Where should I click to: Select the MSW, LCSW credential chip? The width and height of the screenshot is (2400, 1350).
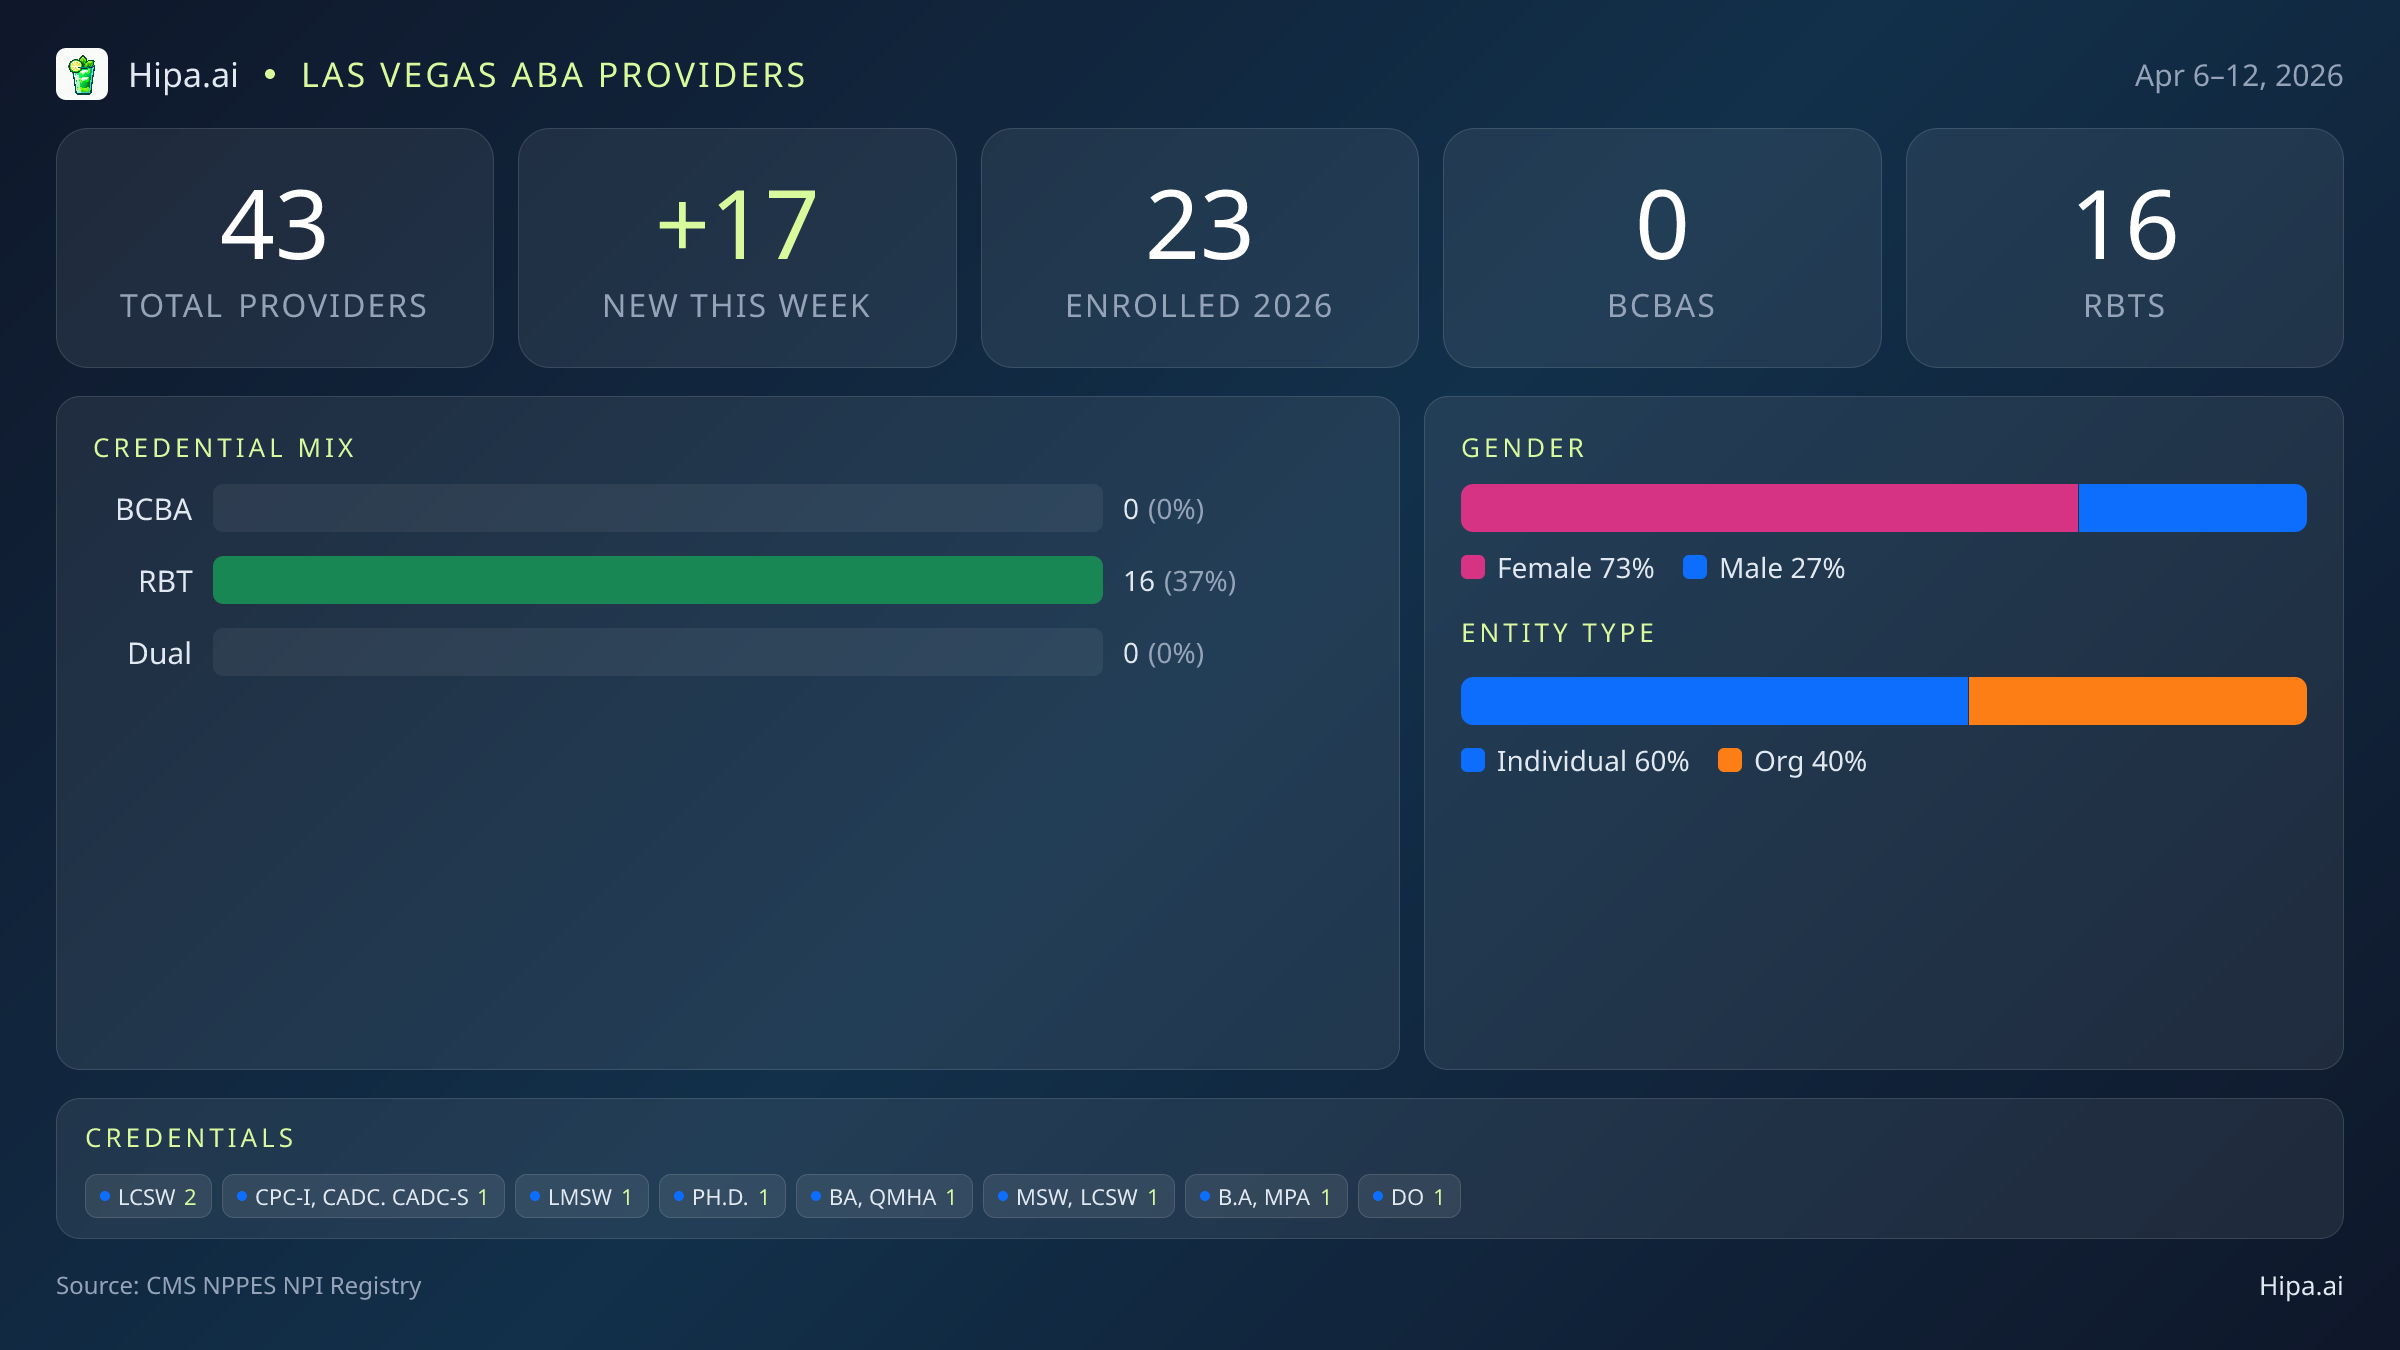[x=1078, y=1197]
